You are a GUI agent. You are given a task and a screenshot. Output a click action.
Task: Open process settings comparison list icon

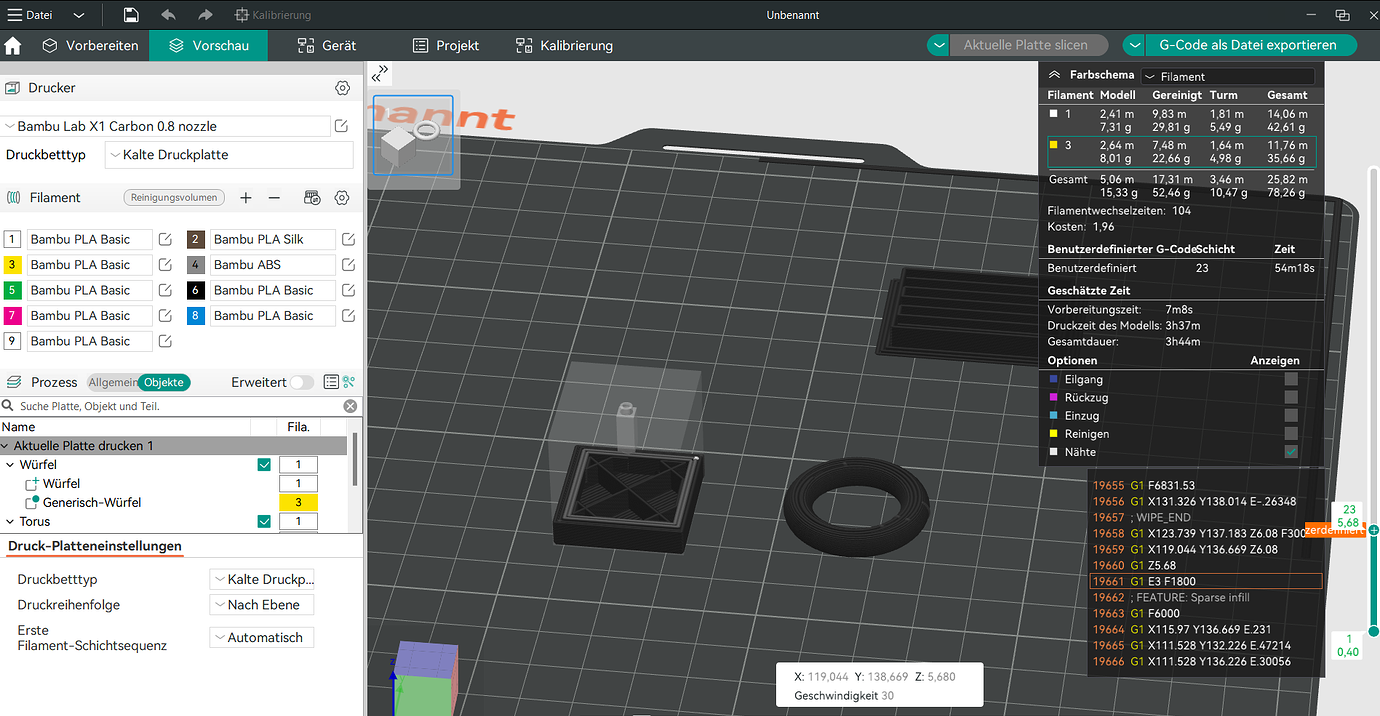331,382
